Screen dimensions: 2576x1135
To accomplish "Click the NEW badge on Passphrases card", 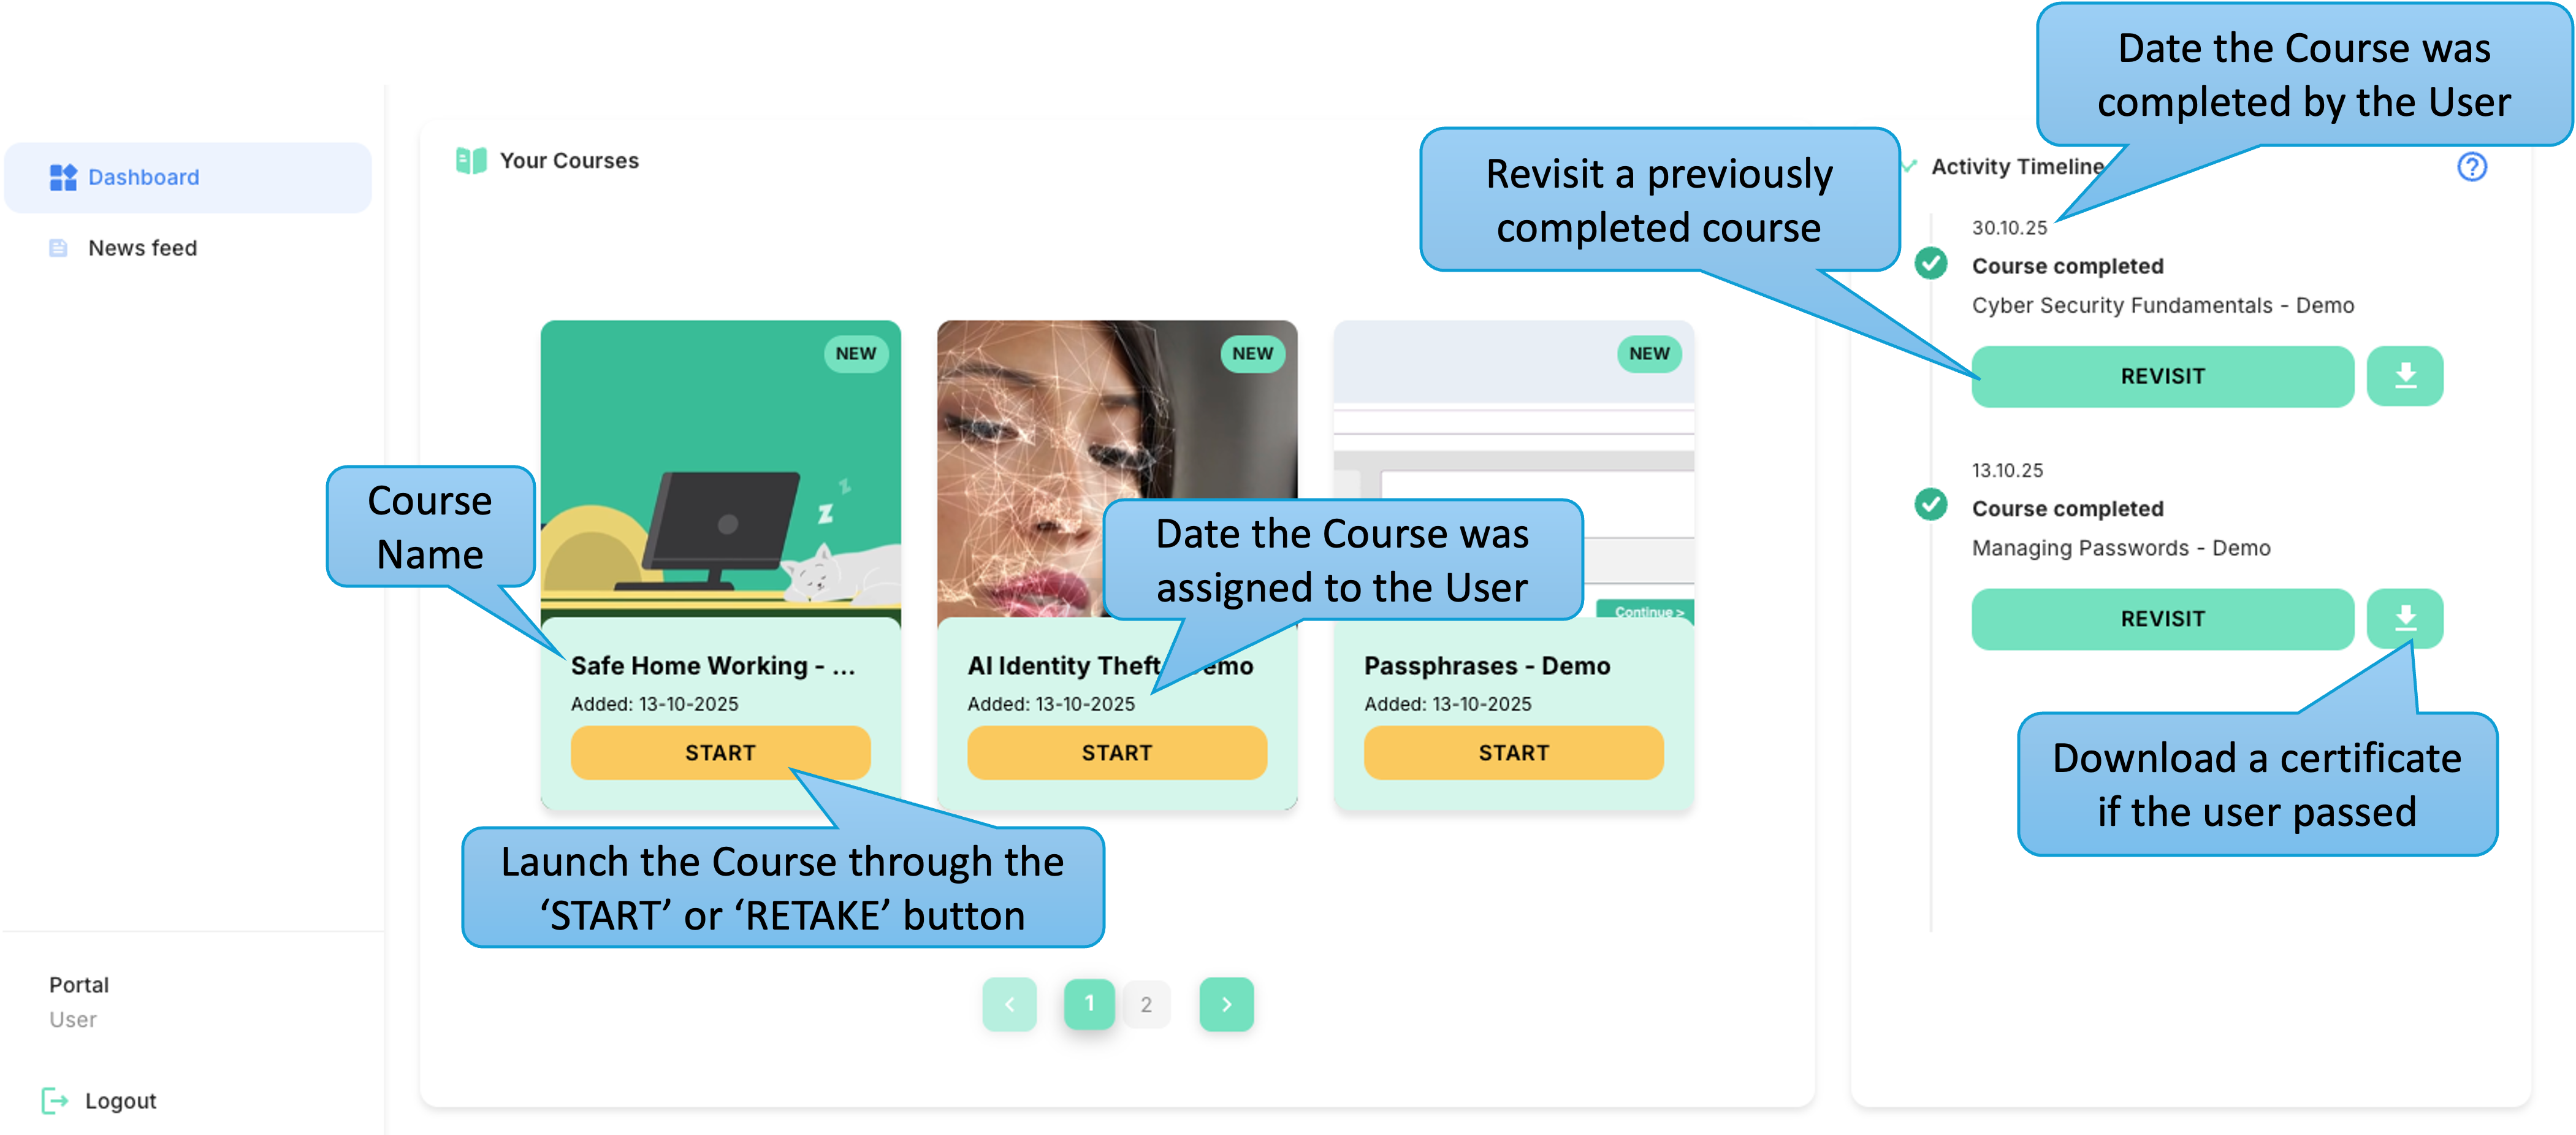I will coord(1649,353).
